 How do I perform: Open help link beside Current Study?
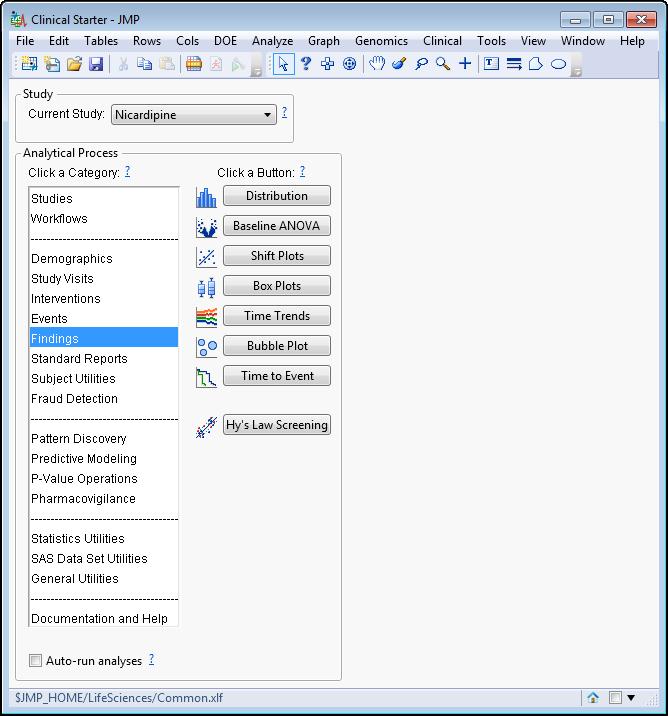(284, 112)
